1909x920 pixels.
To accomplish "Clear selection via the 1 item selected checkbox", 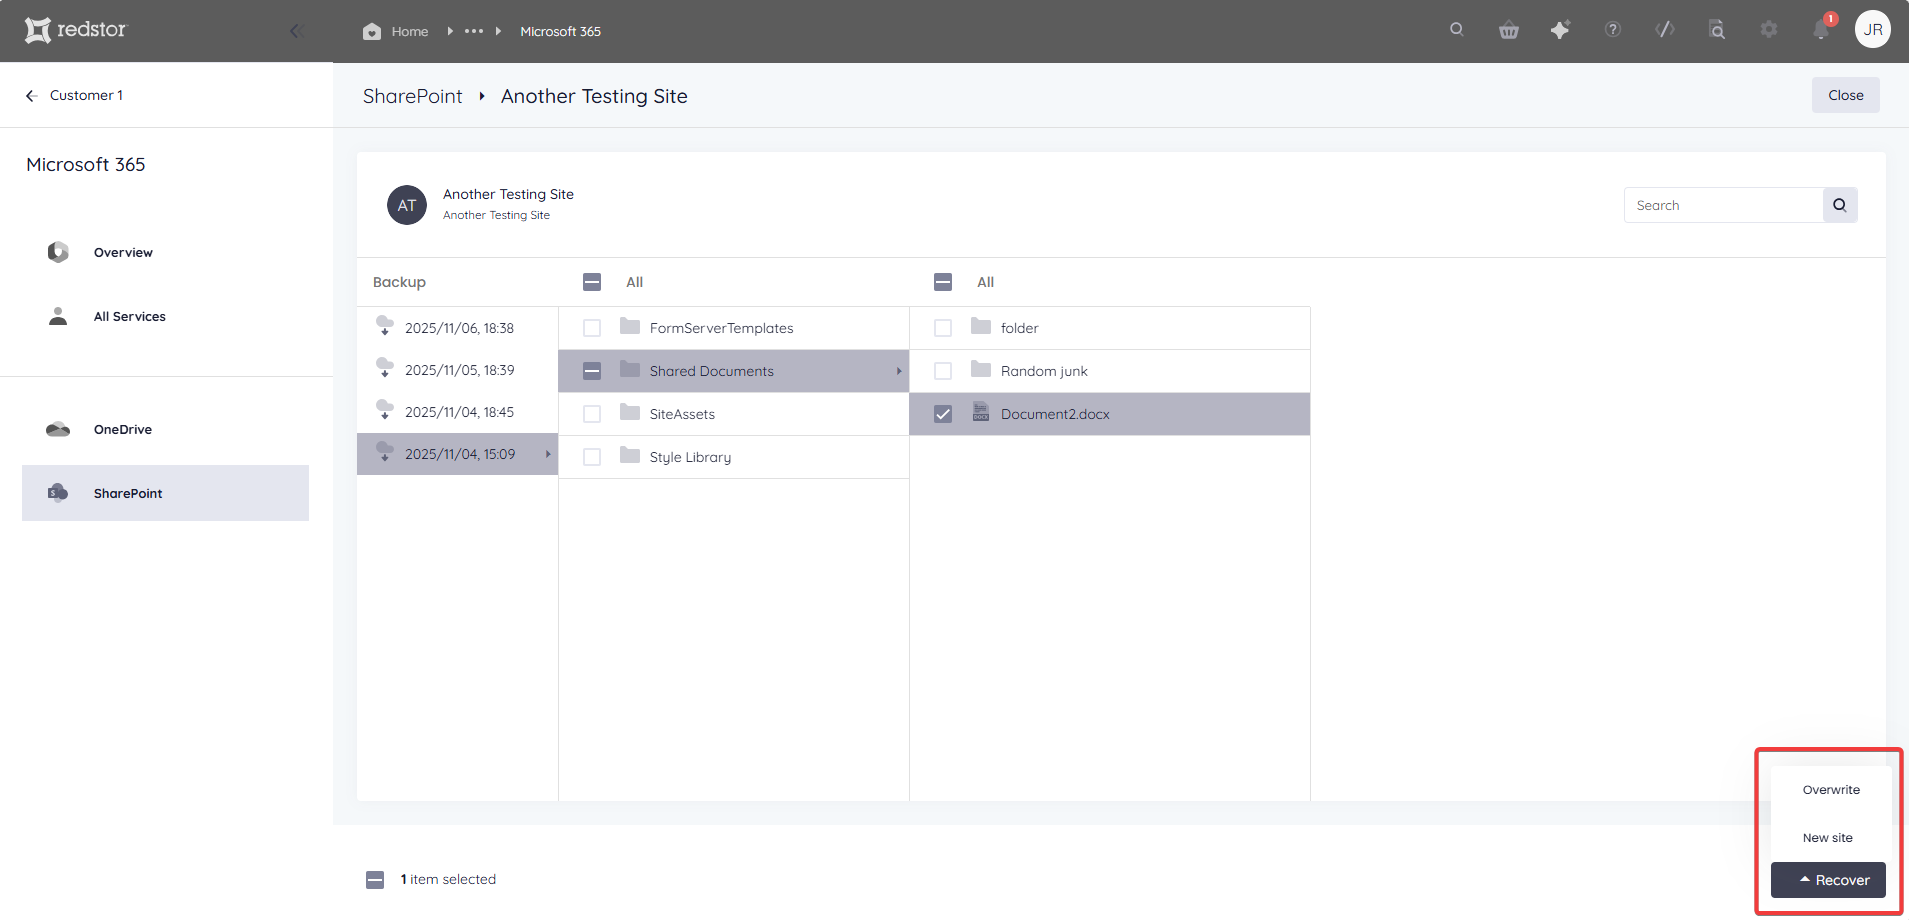I will pyautogui.click(x=375, y=880).
